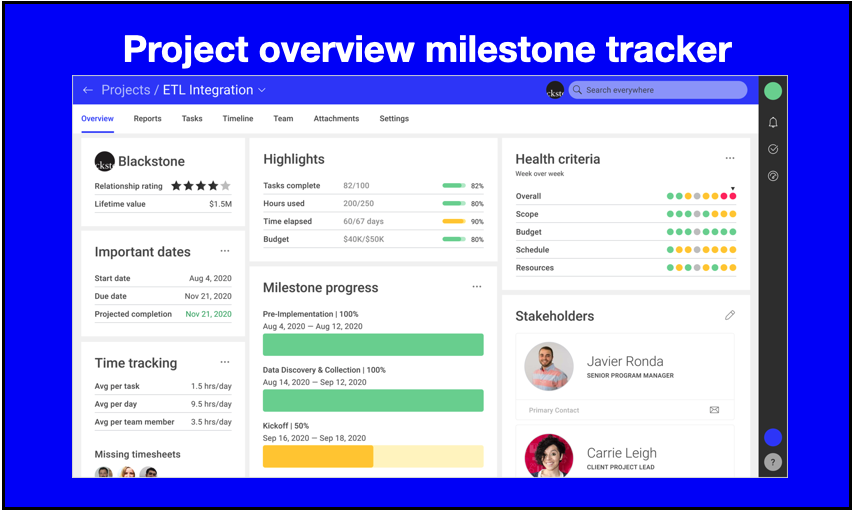Click Start date Aug 4, 2020 value

[210, 278]
